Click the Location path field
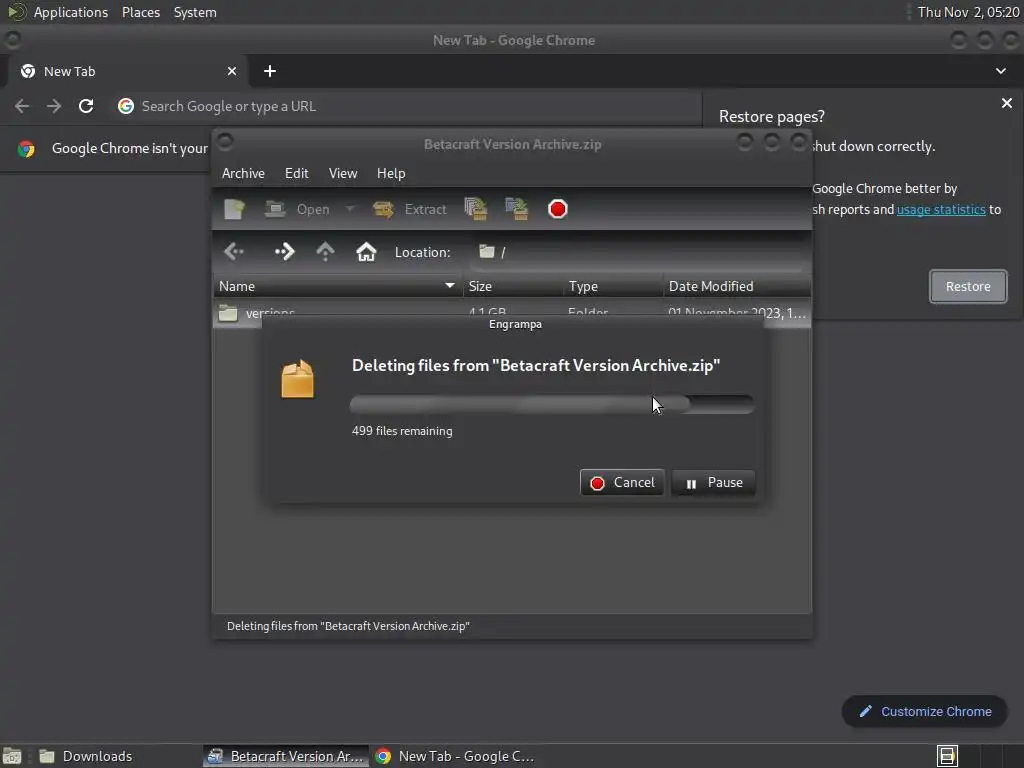The width and height of the screenshot is (1024, 768). pyautogui.click(x=637, y=252)
